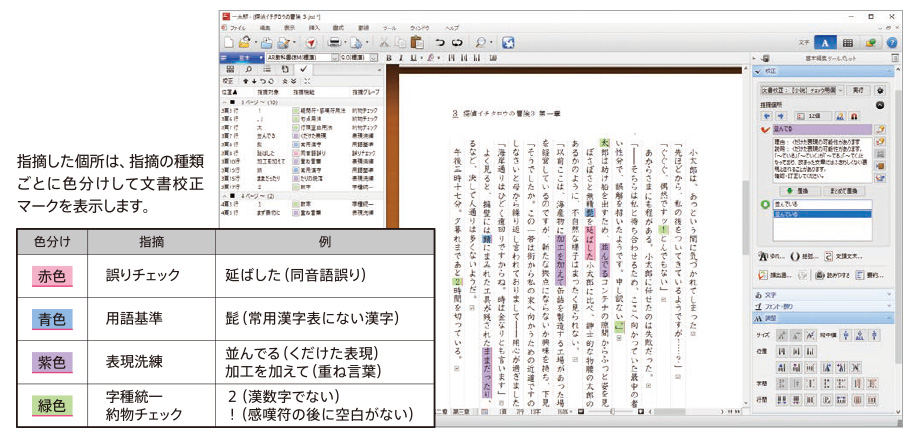Toggle underline formatting (U)
The height and width of the screenshot is (447, 920).
pyautogui.click(x=413, y=58)
